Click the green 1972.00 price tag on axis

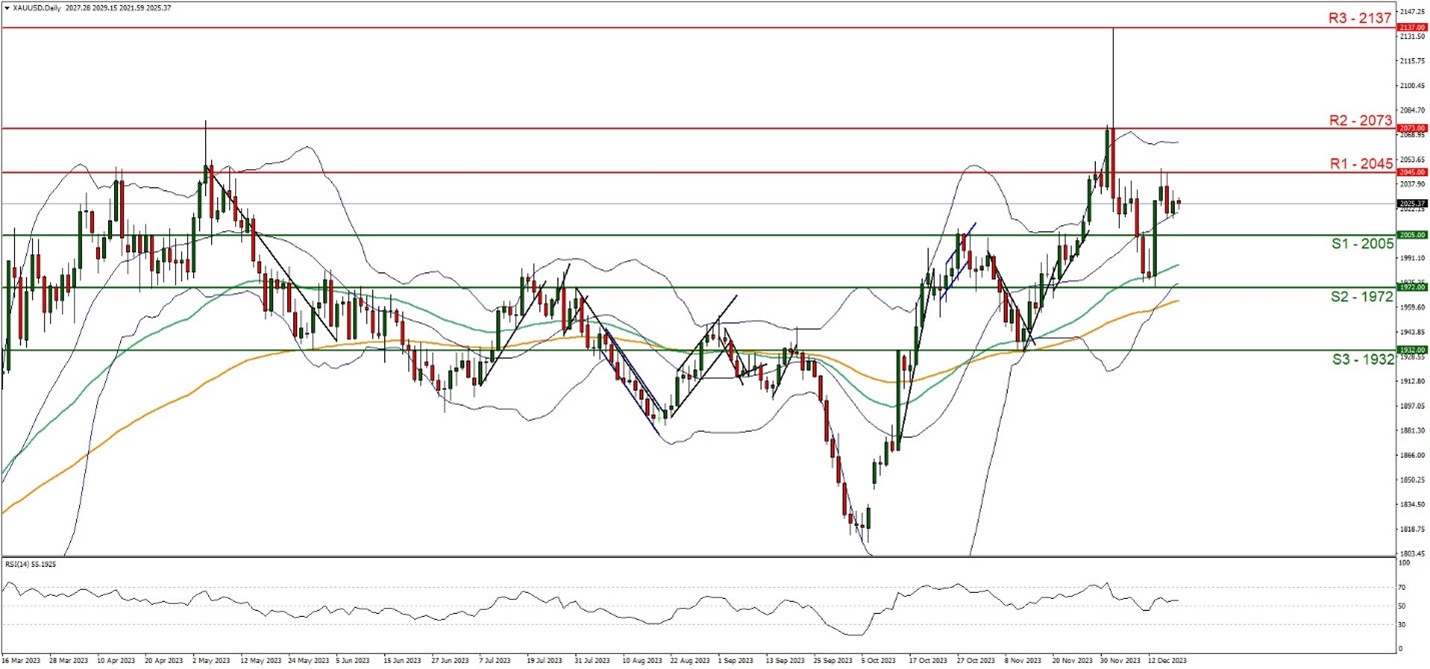[1411, 287]
